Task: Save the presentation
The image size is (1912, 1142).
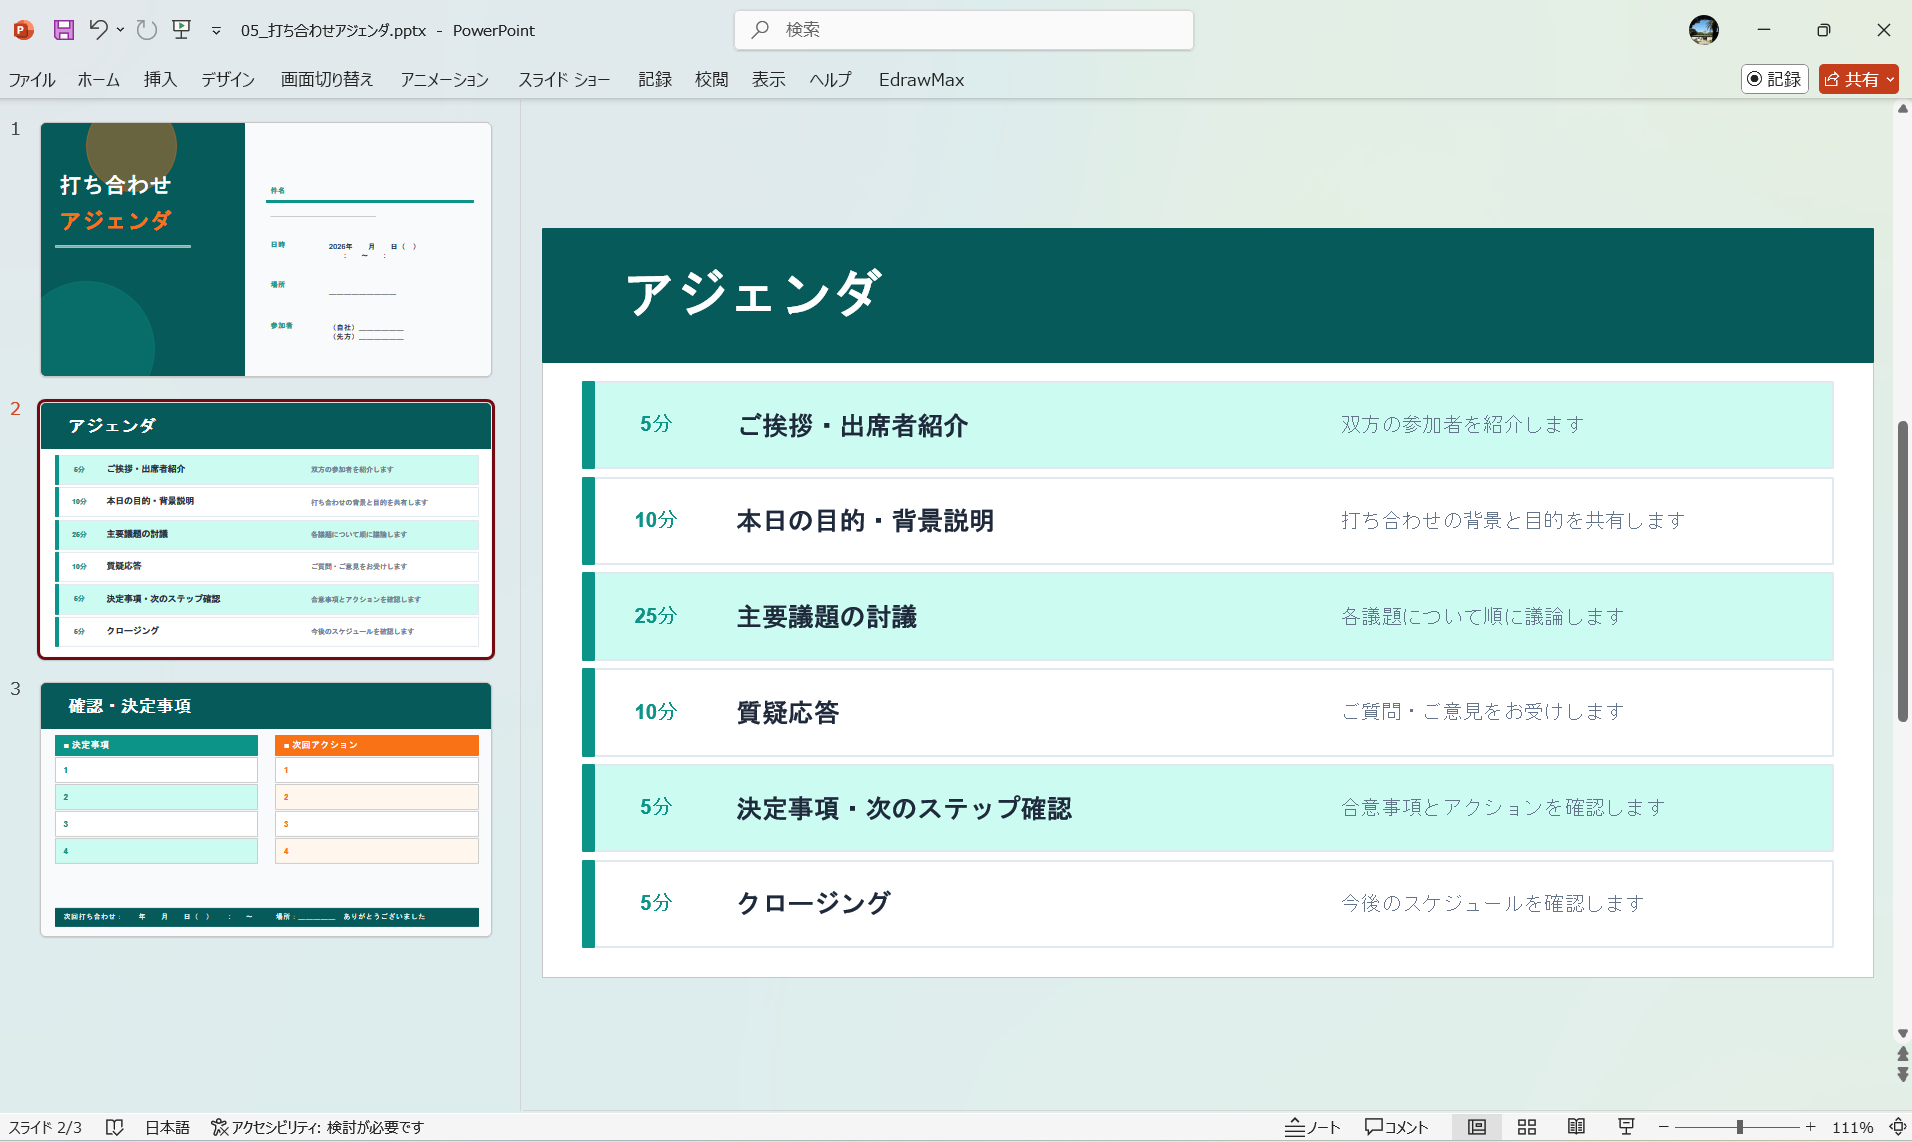Action: tap(63, 30)
